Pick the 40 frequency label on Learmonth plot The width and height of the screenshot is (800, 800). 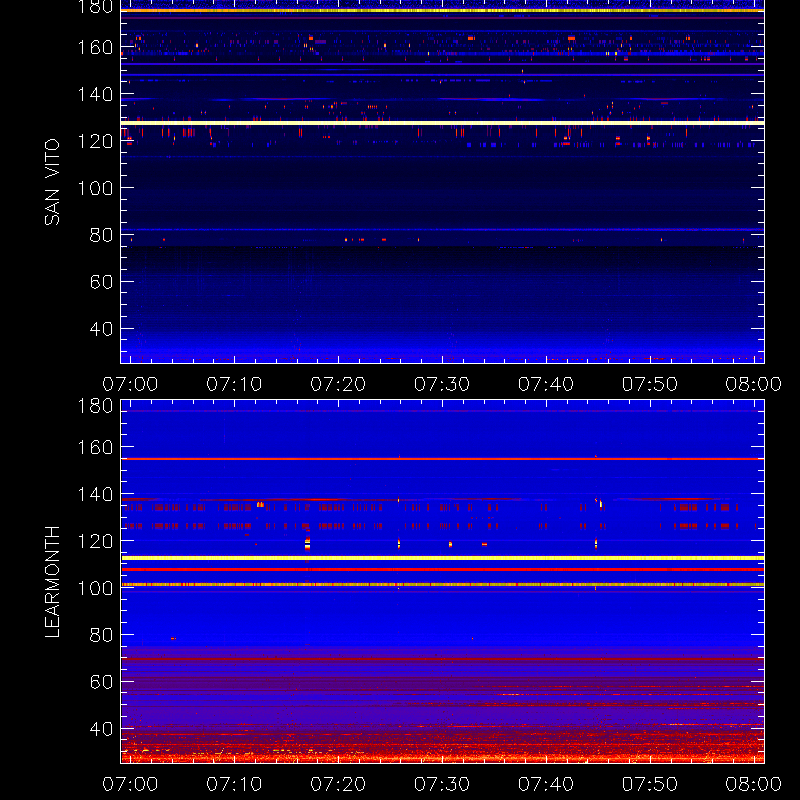pos(101,729)
